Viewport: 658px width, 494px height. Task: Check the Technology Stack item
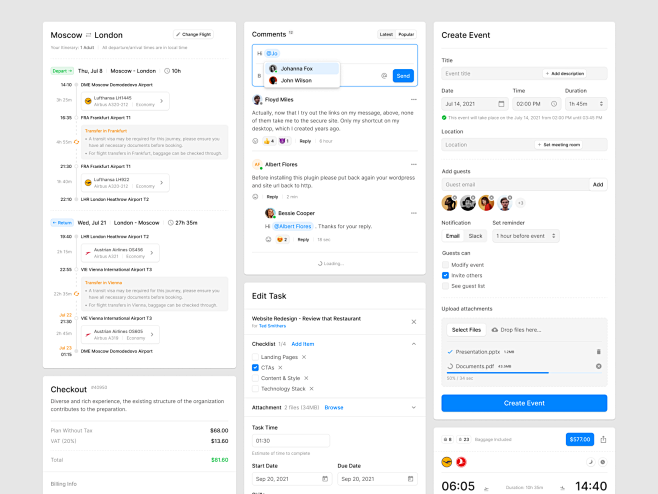pos(255,389)
